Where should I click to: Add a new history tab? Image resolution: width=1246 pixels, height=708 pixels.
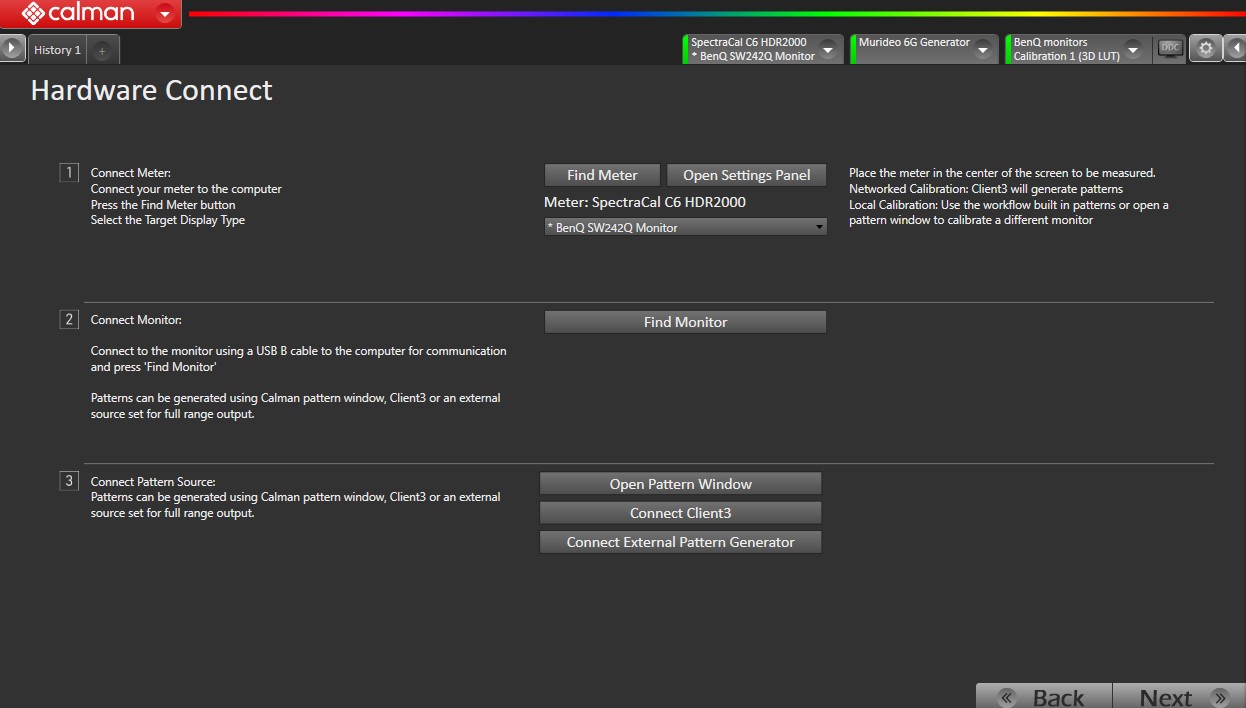tap(102, 50)
